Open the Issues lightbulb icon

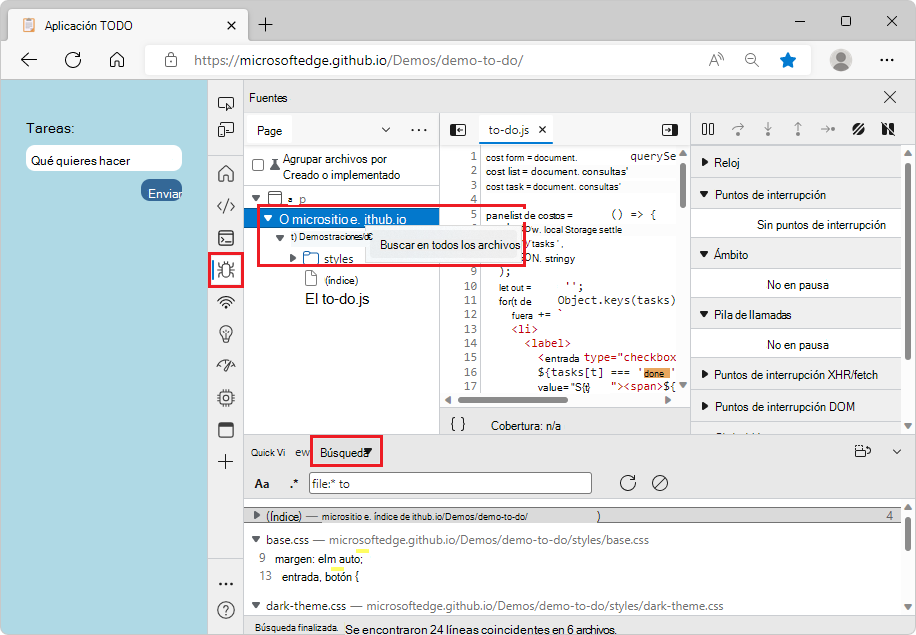point(225,334)
